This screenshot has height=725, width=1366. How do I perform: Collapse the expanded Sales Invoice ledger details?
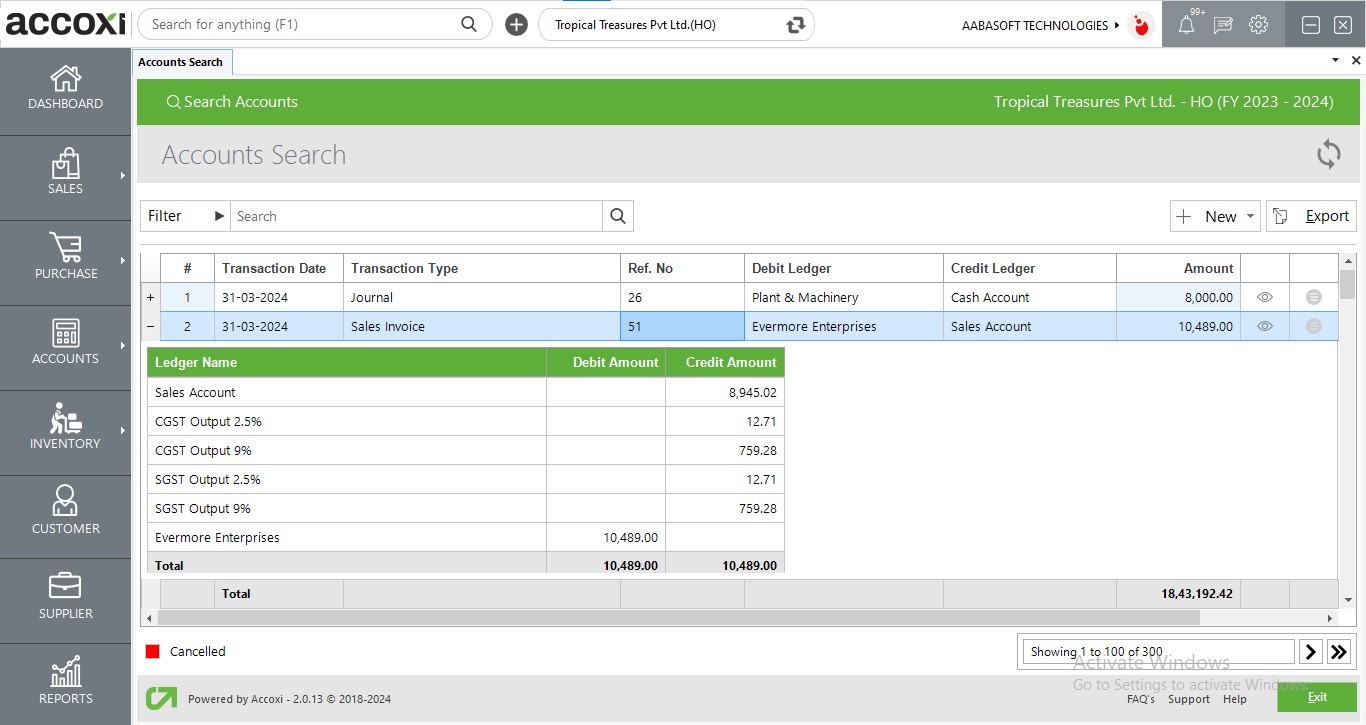150,326
